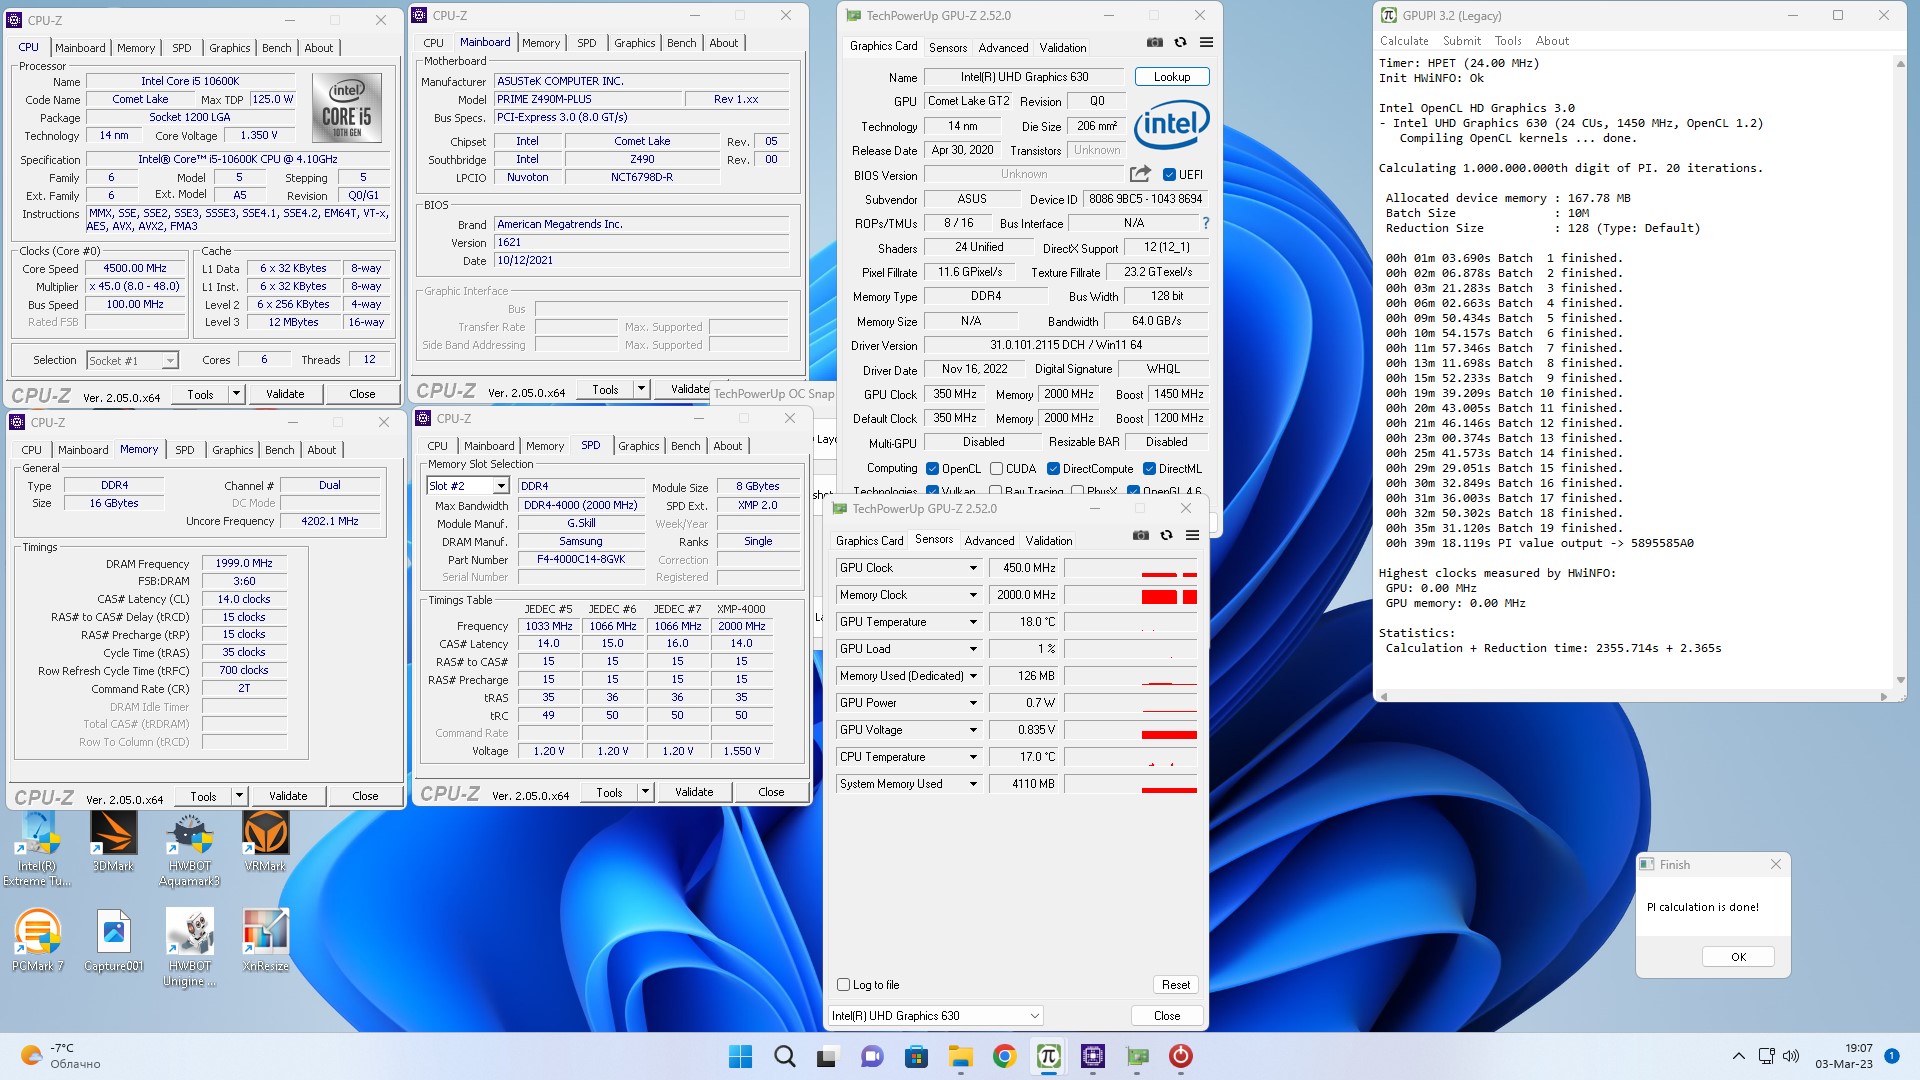The height and width of the screenshot is (1080, 1920).
Task: Switch to Validation tab in GPU-Z Graphics Card window
Action: tap(1062, 47)
